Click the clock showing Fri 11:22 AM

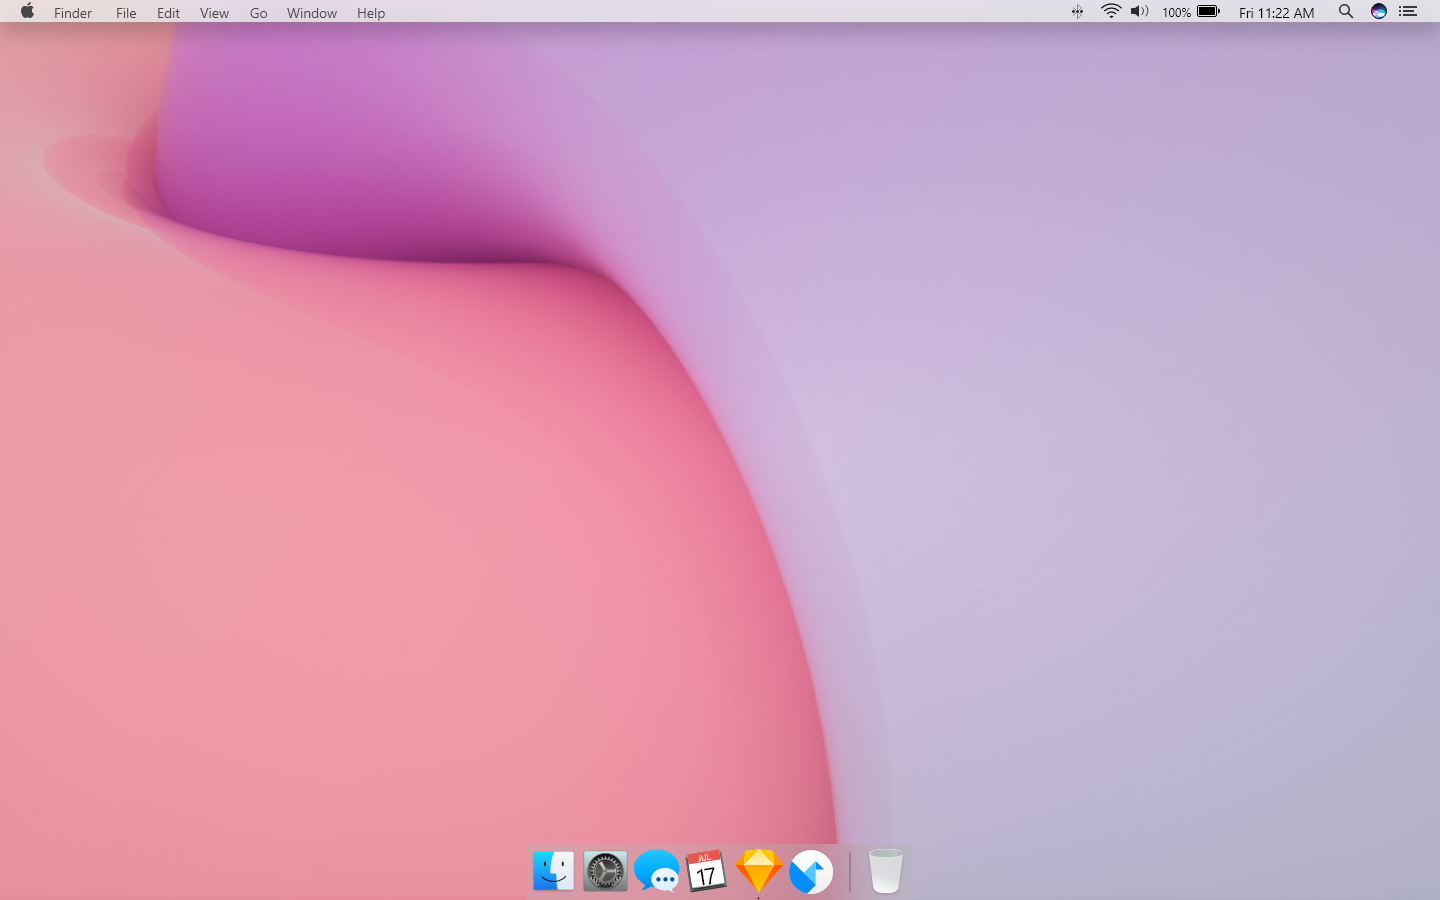[x=1276, y=13]
